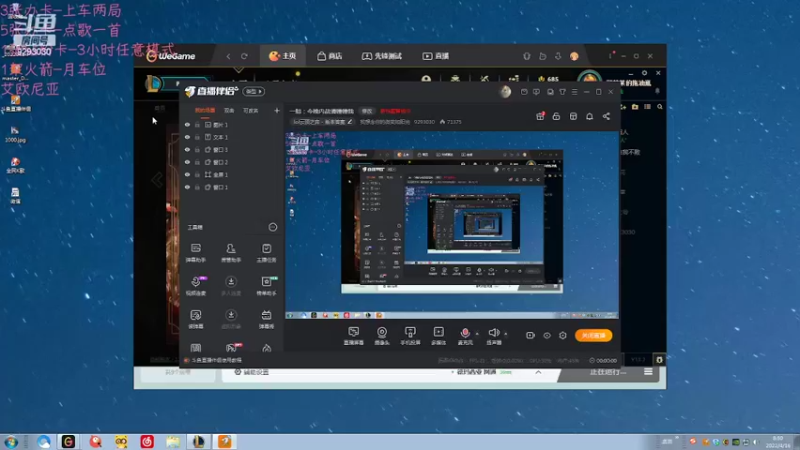Toggle the preview eye icon near stream button
800x450 pixels.
[547, 335]
